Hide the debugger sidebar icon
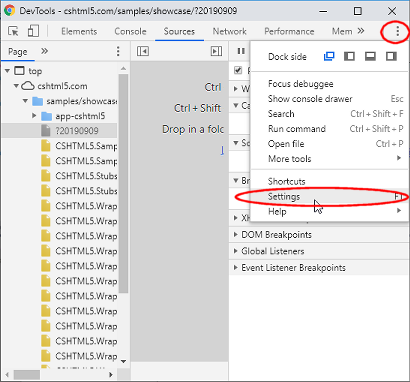 [216, 51]
